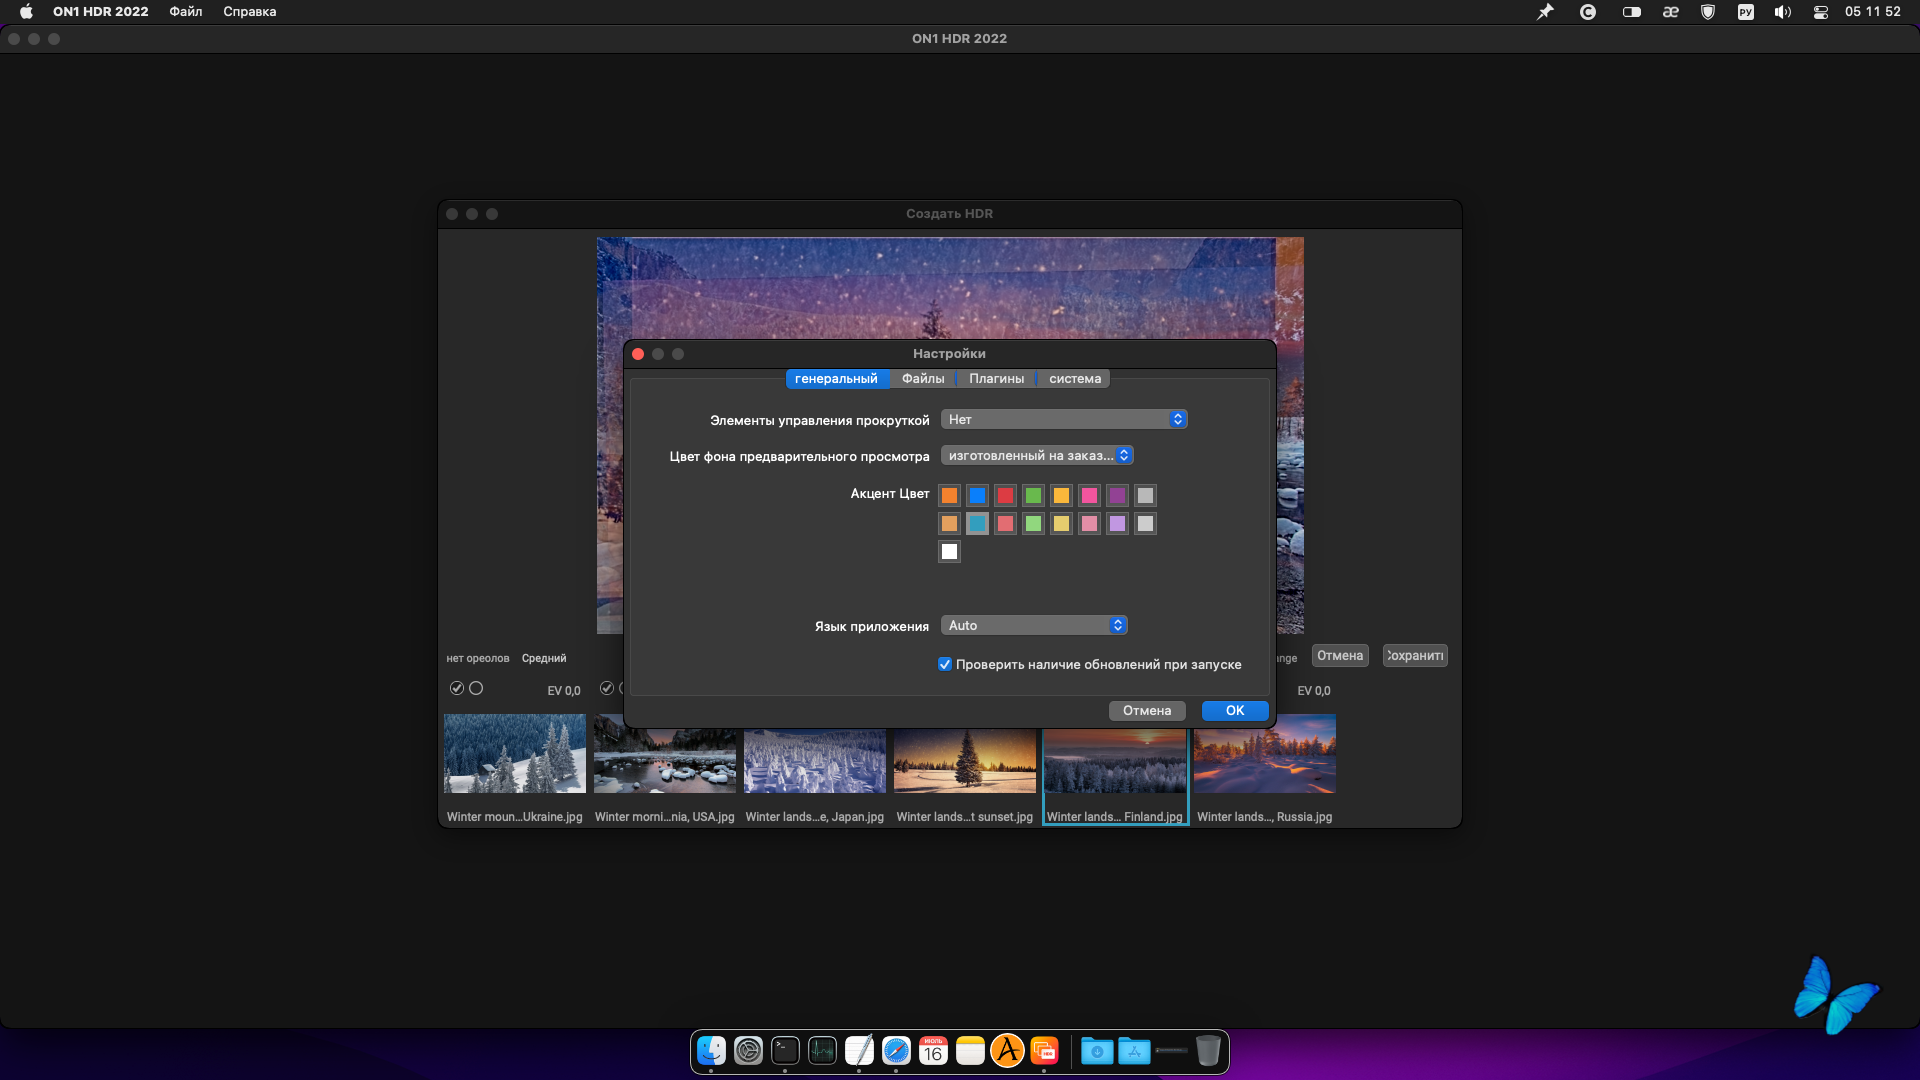The image size is (1920, 1080).
Task: Select the Winter lands...t sunset.jpg thumbnail
Action: pos(965,760)
